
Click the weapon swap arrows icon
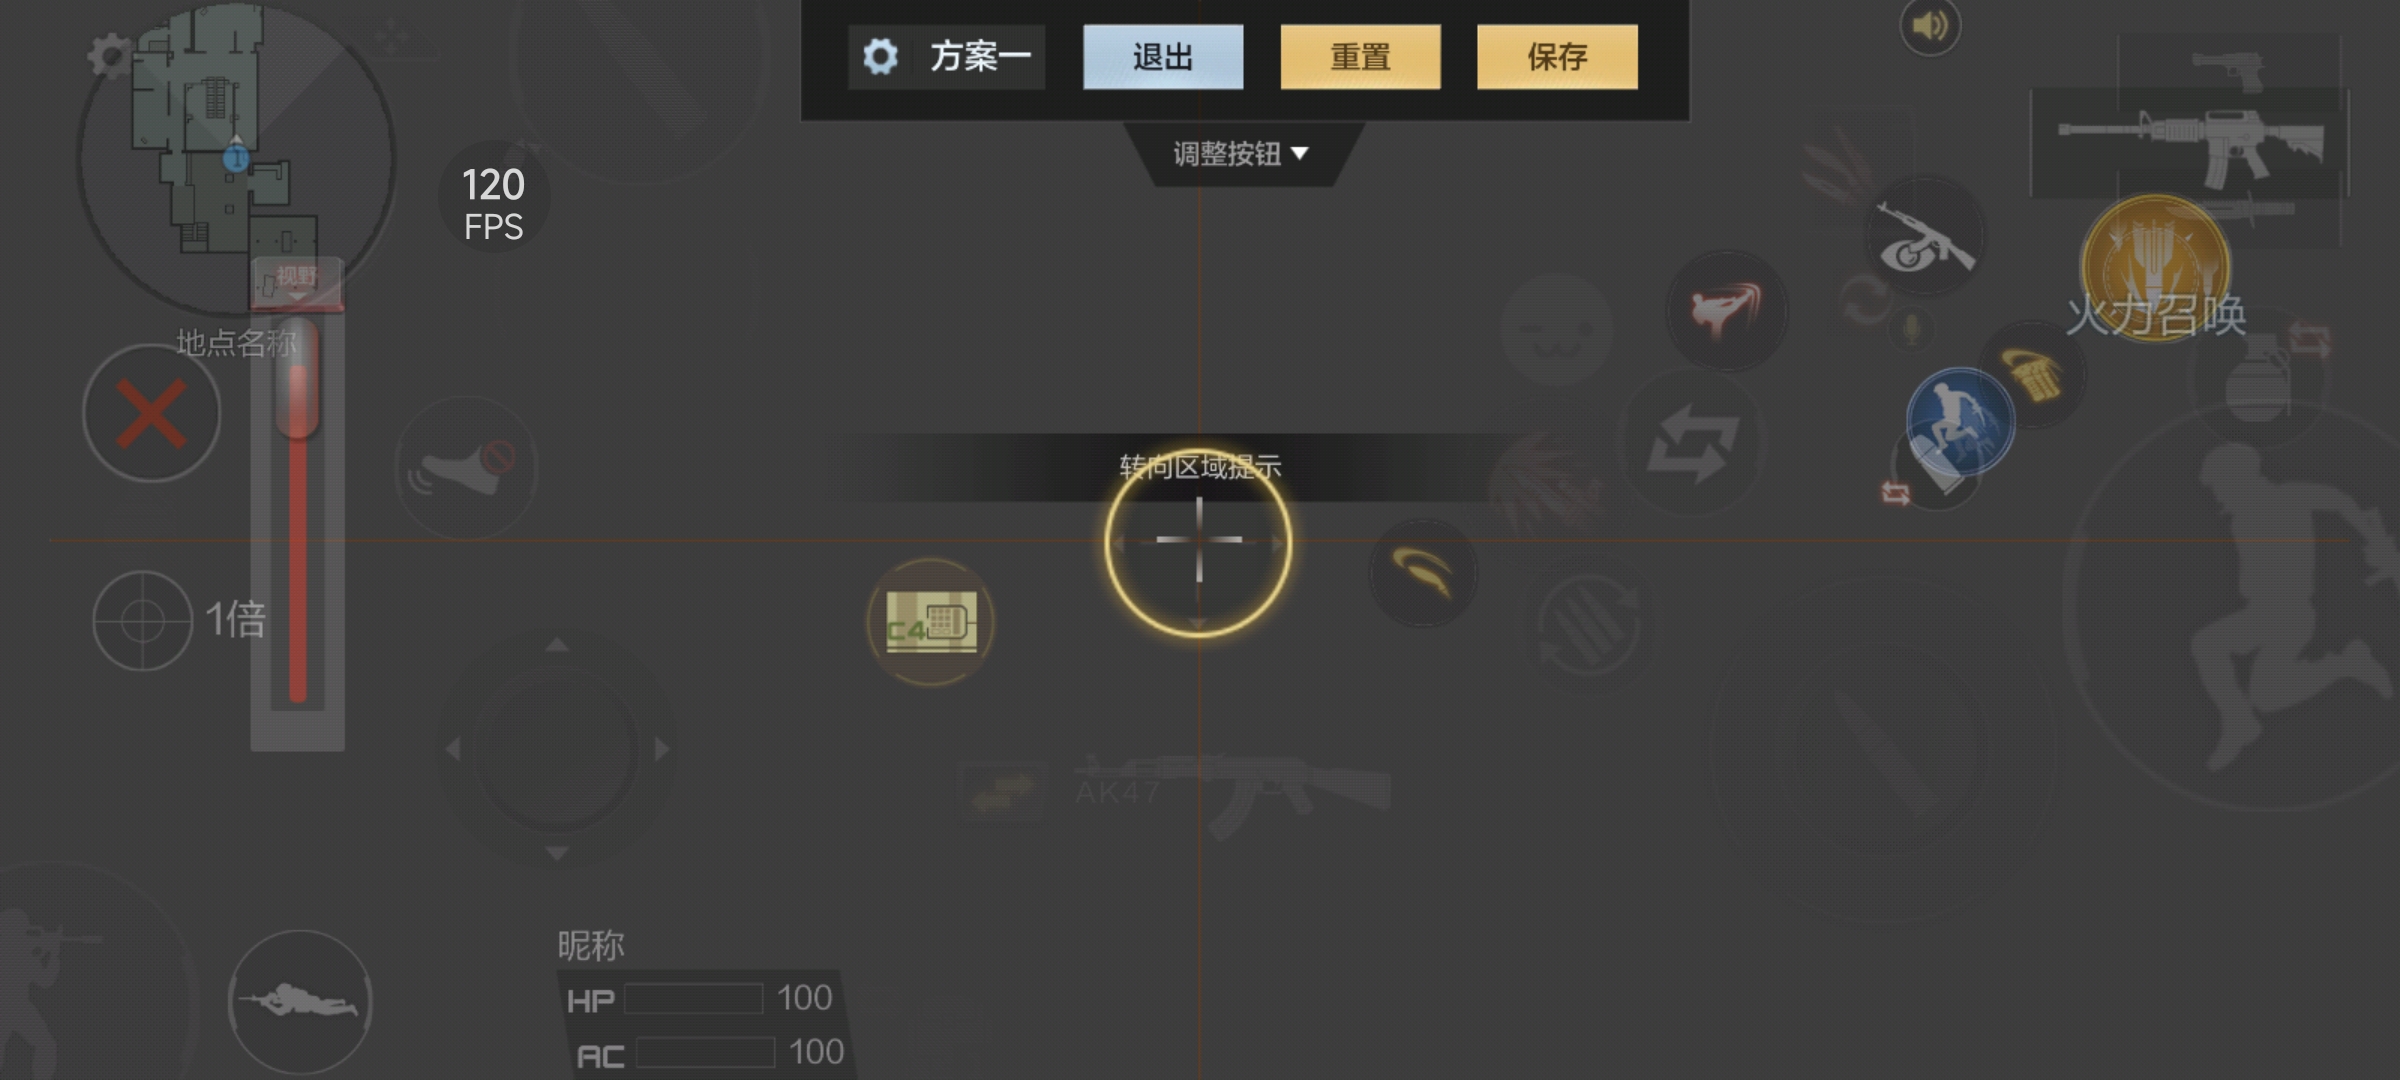click(1692, 442)
